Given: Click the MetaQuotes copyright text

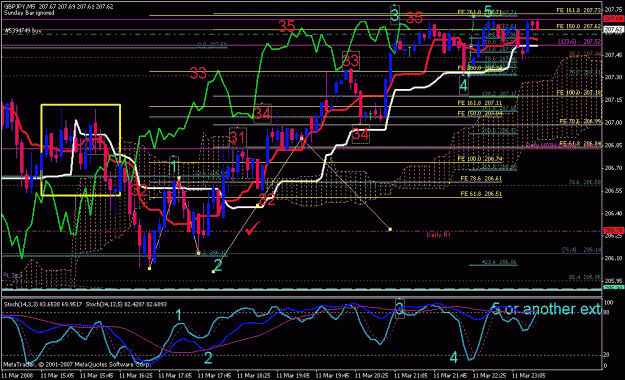Looking at the screenshot, I should click(77, 364).
